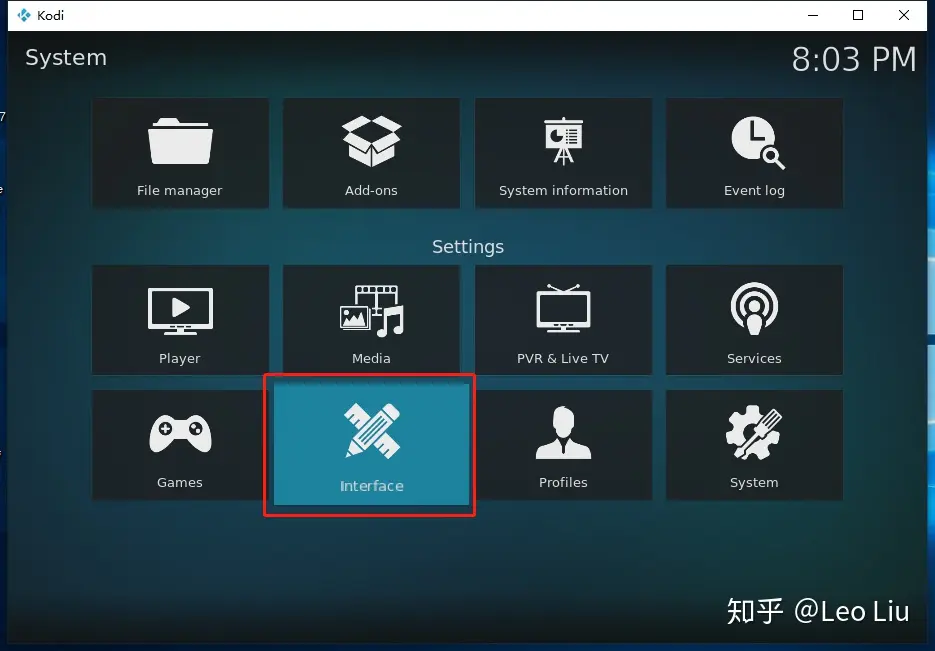The height and width of the screenshot is (651, 935).
Task: Open Profiles person icon
Action: (x=564, y=433)
